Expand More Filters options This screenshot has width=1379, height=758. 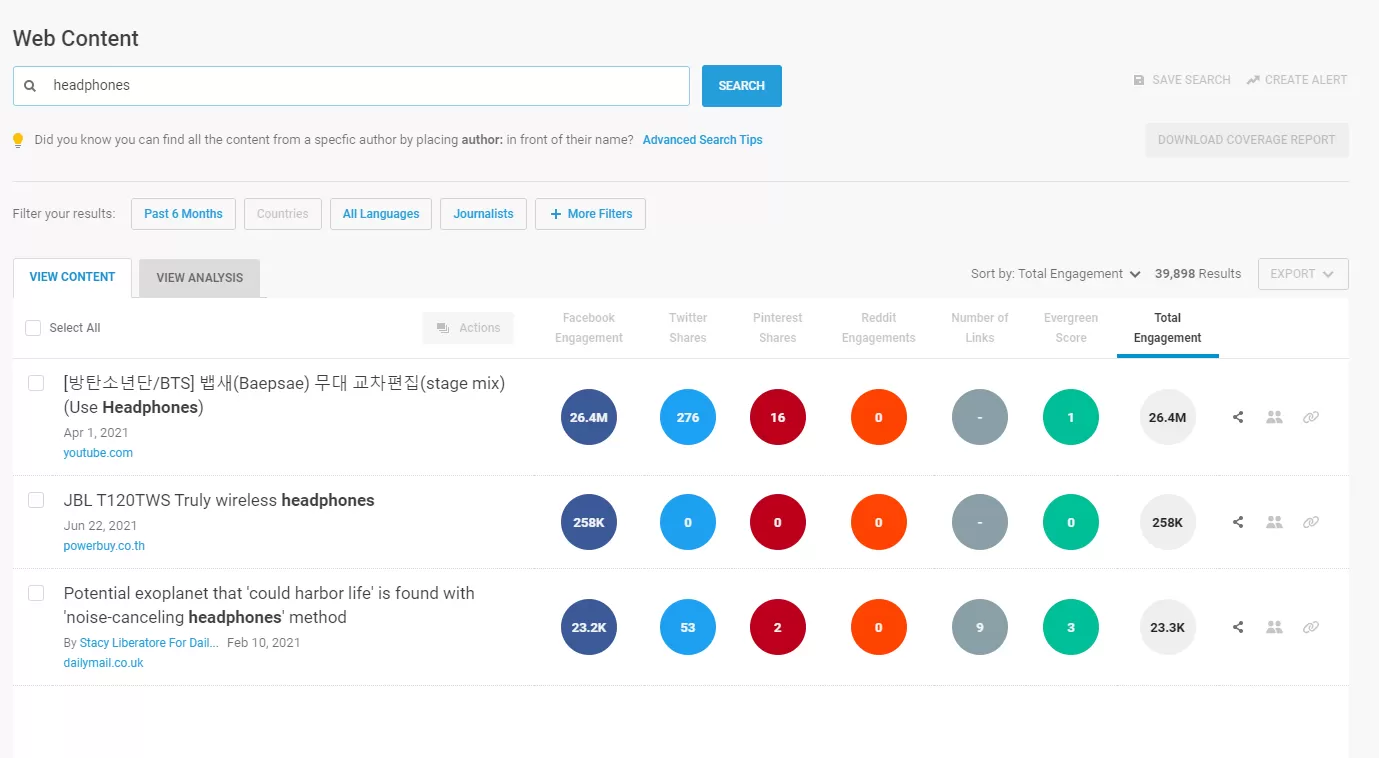590,213
